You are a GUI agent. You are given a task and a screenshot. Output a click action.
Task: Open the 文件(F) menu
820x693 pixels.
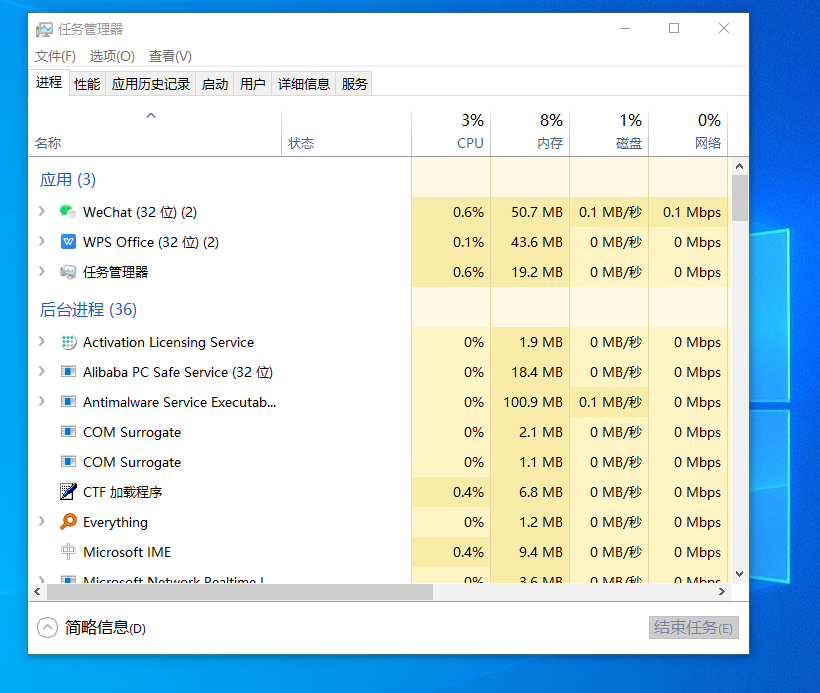pyautogui.click(x=55, y=56)
